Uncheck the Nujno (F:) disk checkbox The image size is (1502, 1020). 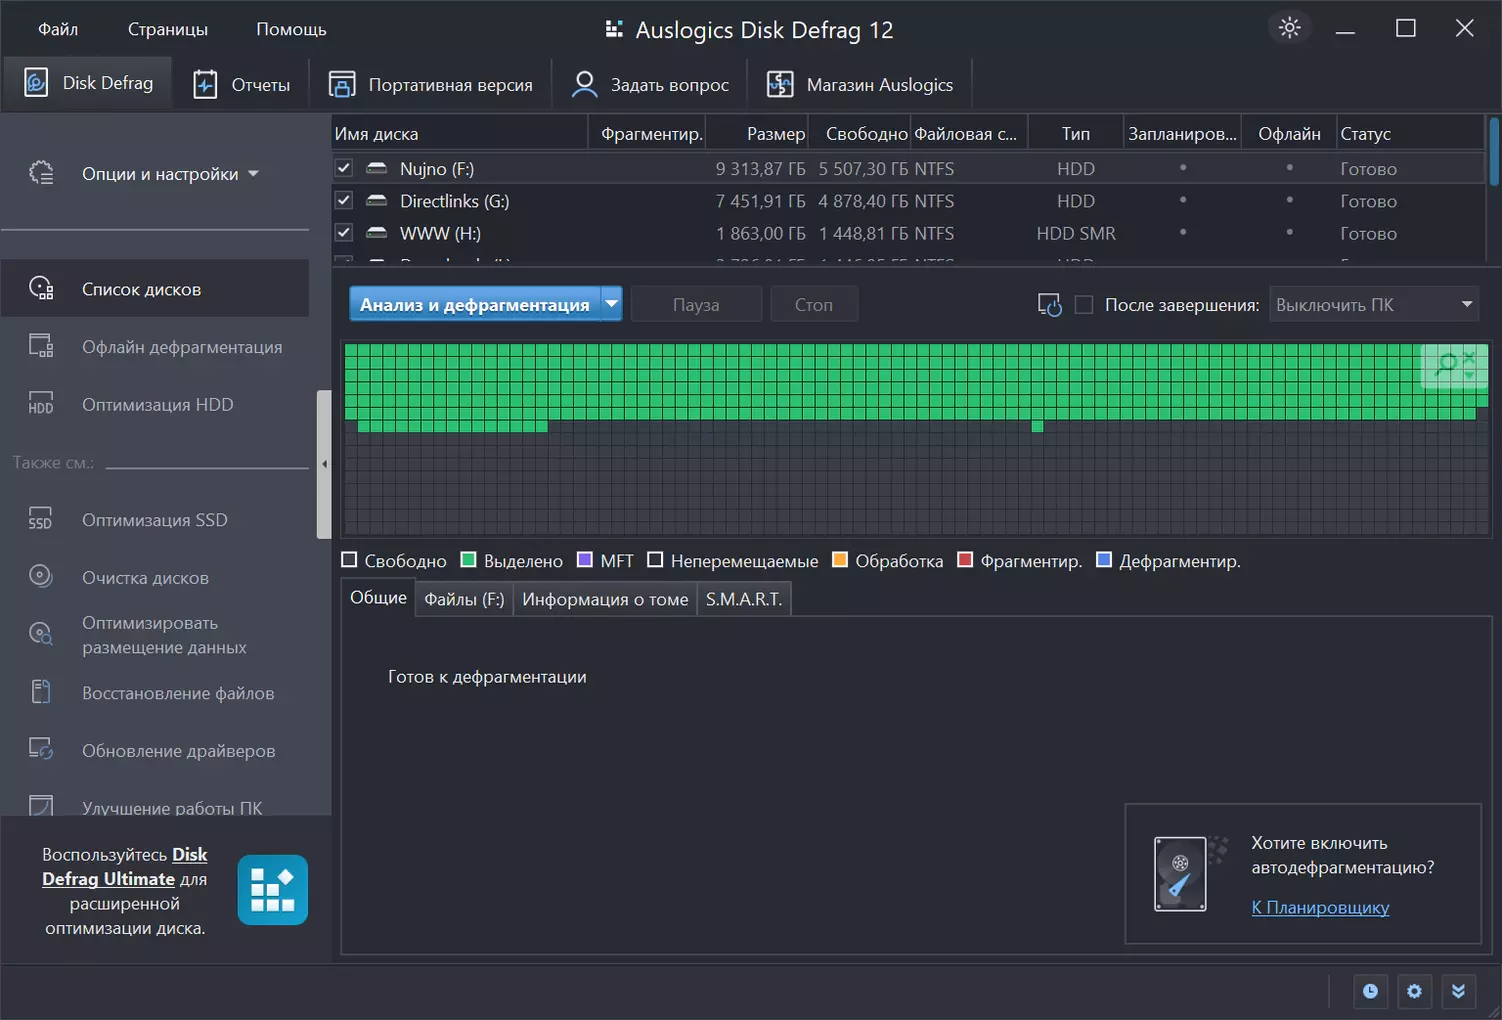(344, 168)
